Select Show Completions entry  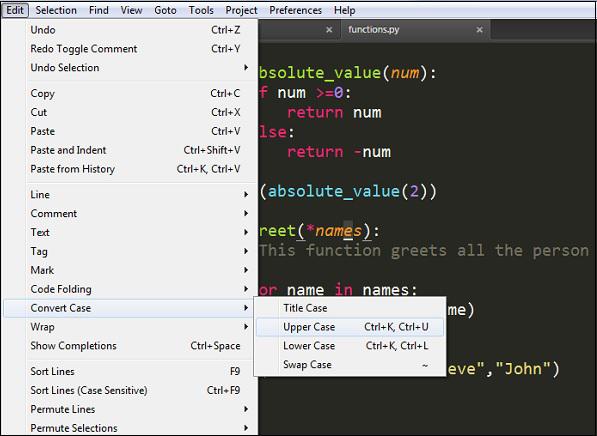coord(130,346)
